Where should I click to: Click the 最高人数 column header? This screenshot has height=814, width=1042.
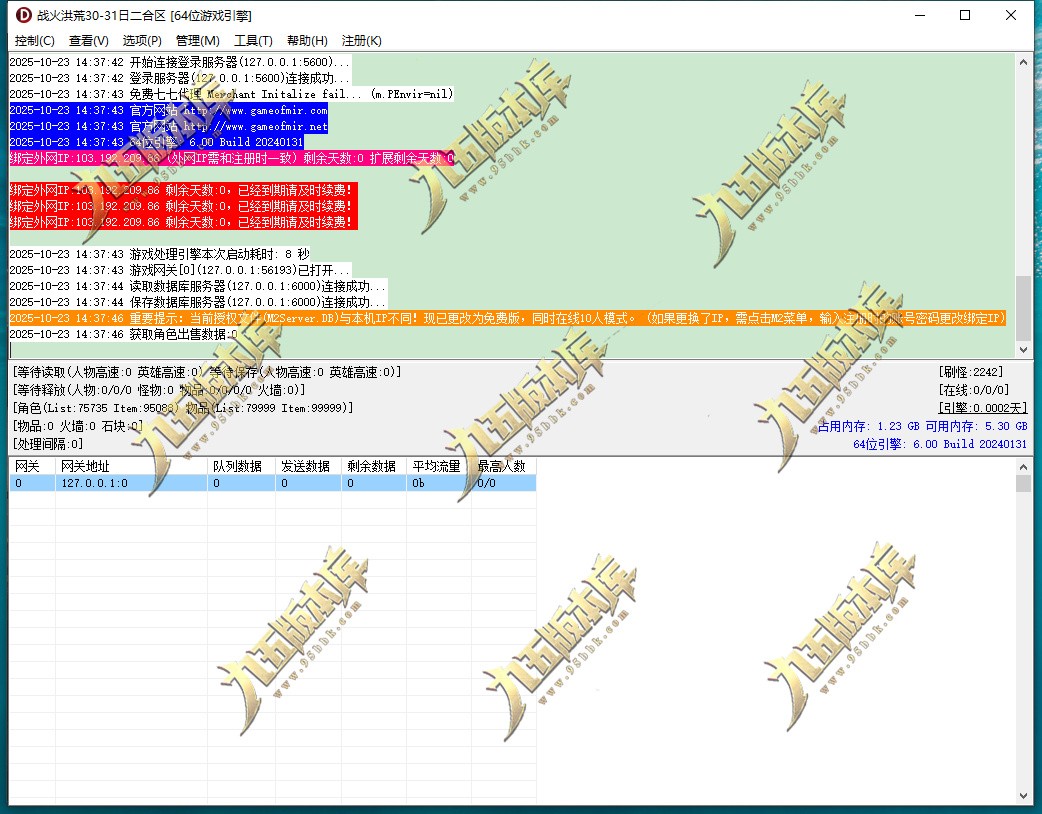pyautogui.click(x=504, y=466)
